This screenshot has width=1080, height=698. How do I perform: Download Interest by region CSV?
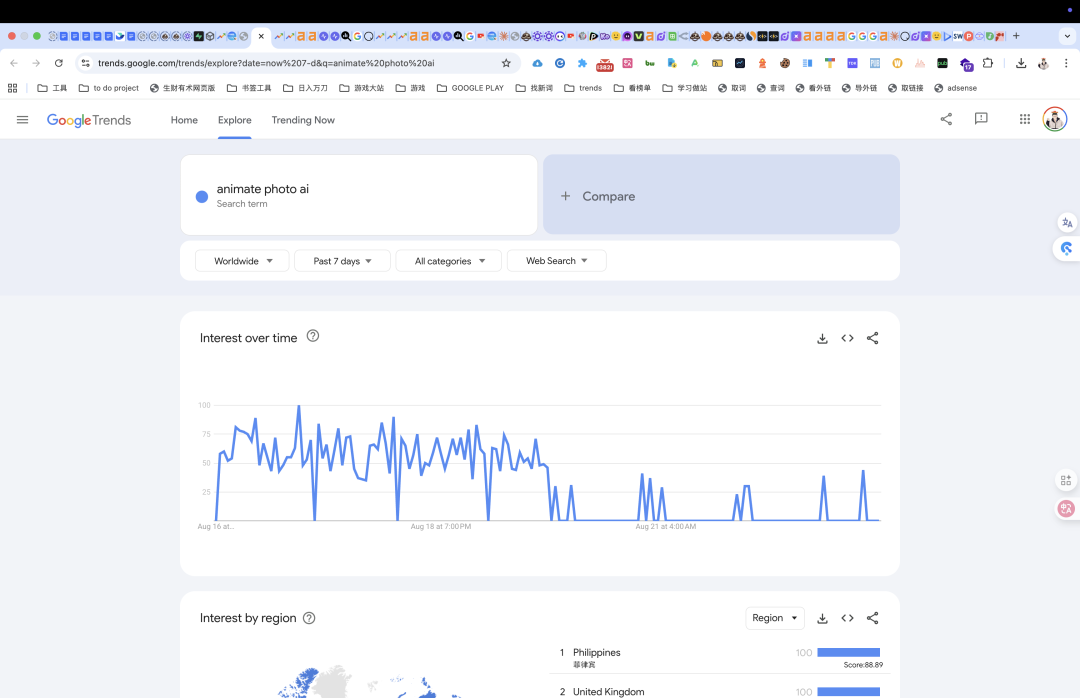coord(822,618)
